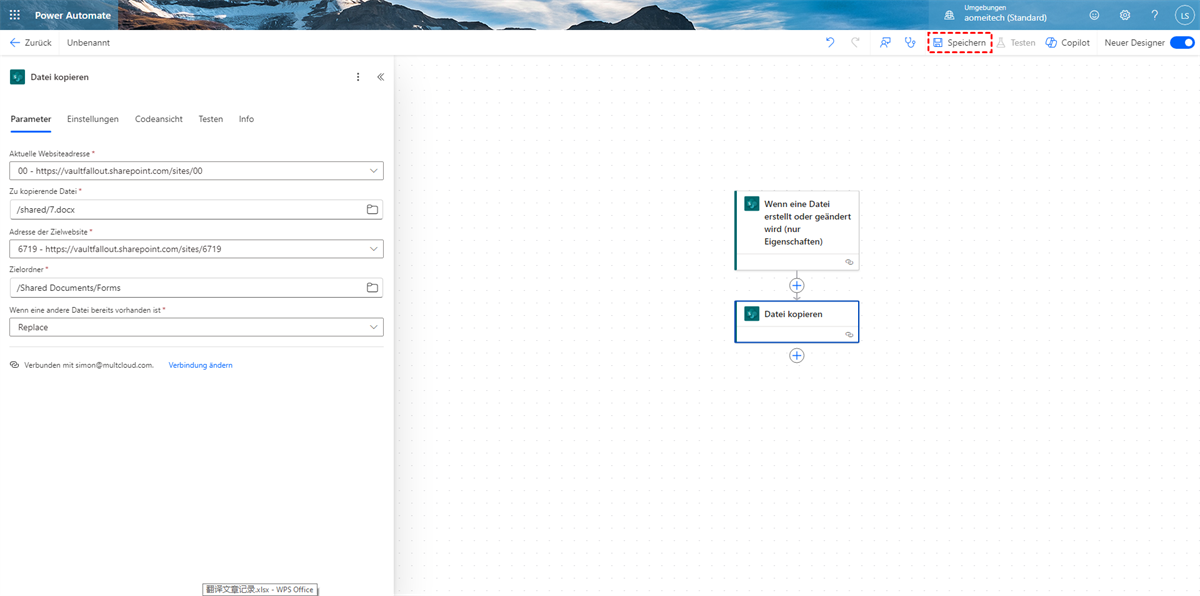Screen dimensions: 1200x596
Task: Open the help question mark icon
Action: click(1154, 15)
